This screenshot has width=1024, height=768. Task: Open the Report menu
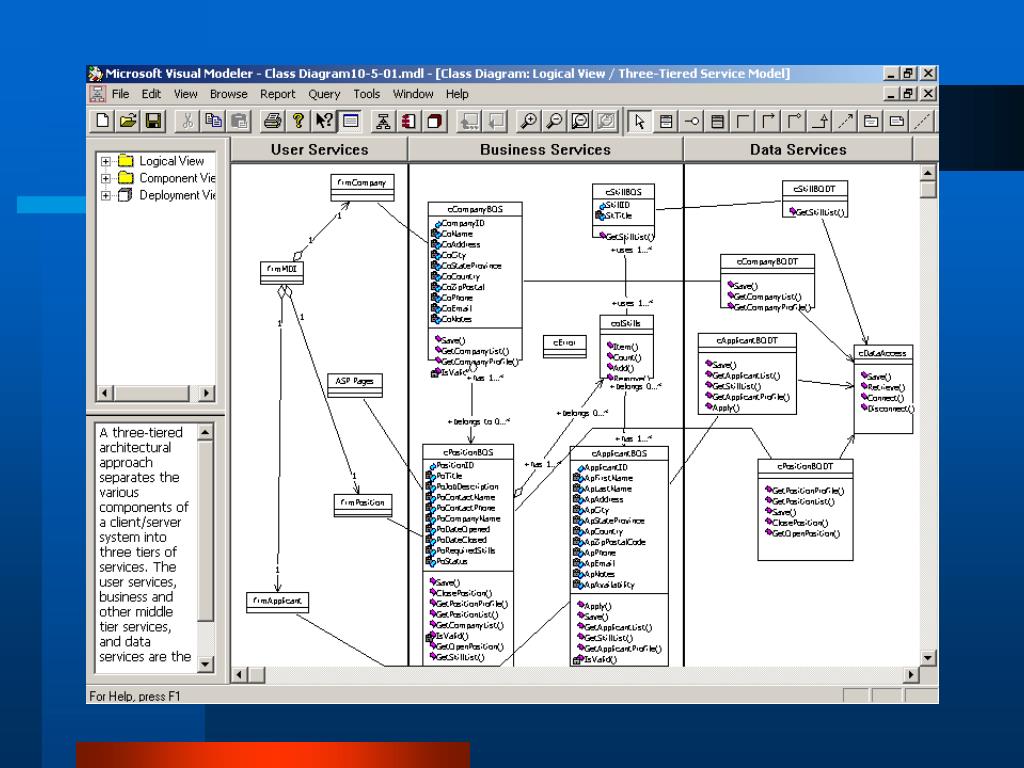pyautogui.click(x=278, y=94)
